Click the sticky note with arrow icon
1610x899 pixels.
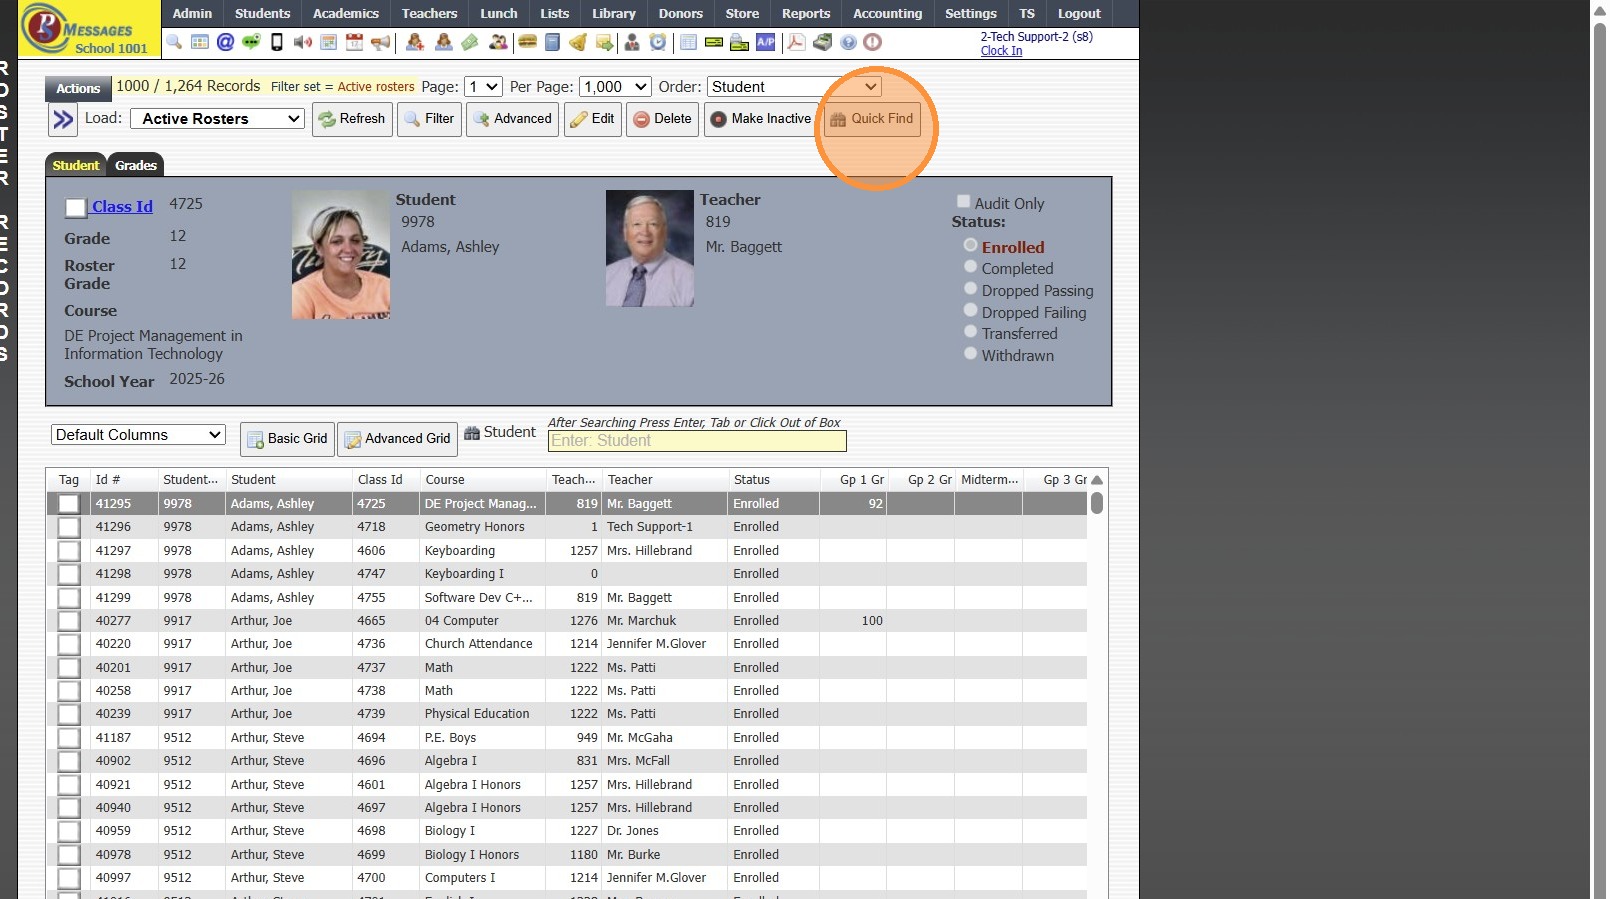(604, 42)
